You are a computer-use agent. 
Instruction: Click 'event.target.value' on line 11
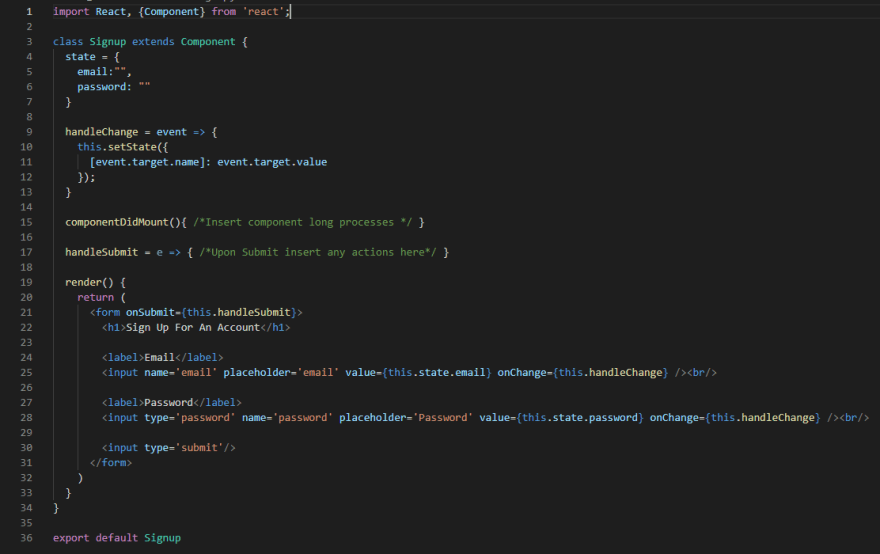click(272, 162)
